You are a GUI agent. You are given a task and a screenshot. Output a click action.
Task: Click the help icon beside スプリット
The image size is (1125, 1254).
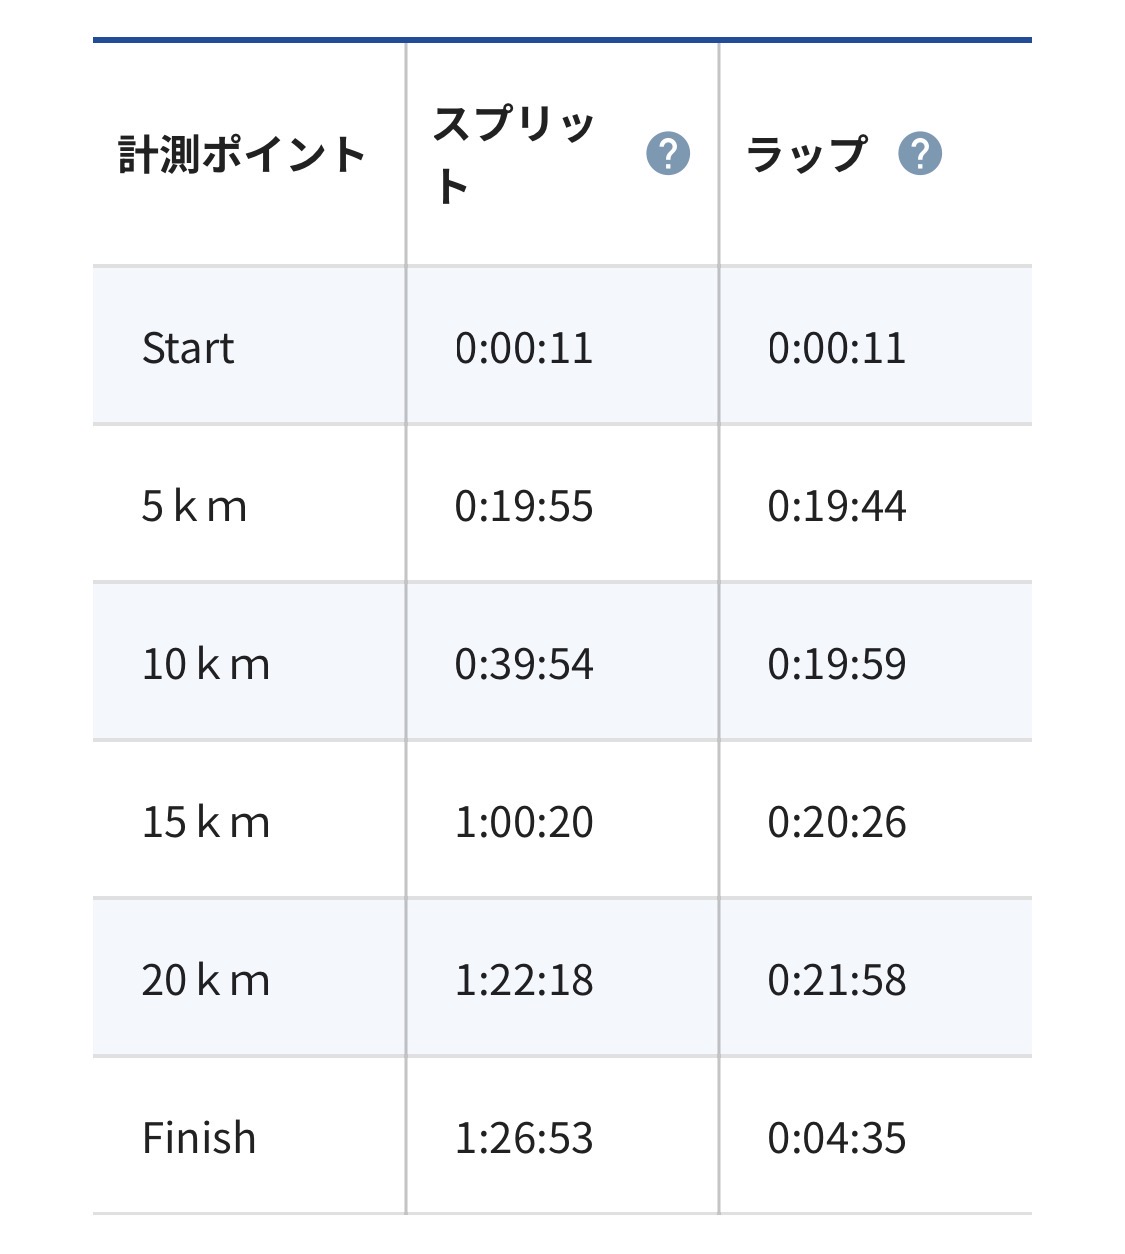[x=668, y=154]
